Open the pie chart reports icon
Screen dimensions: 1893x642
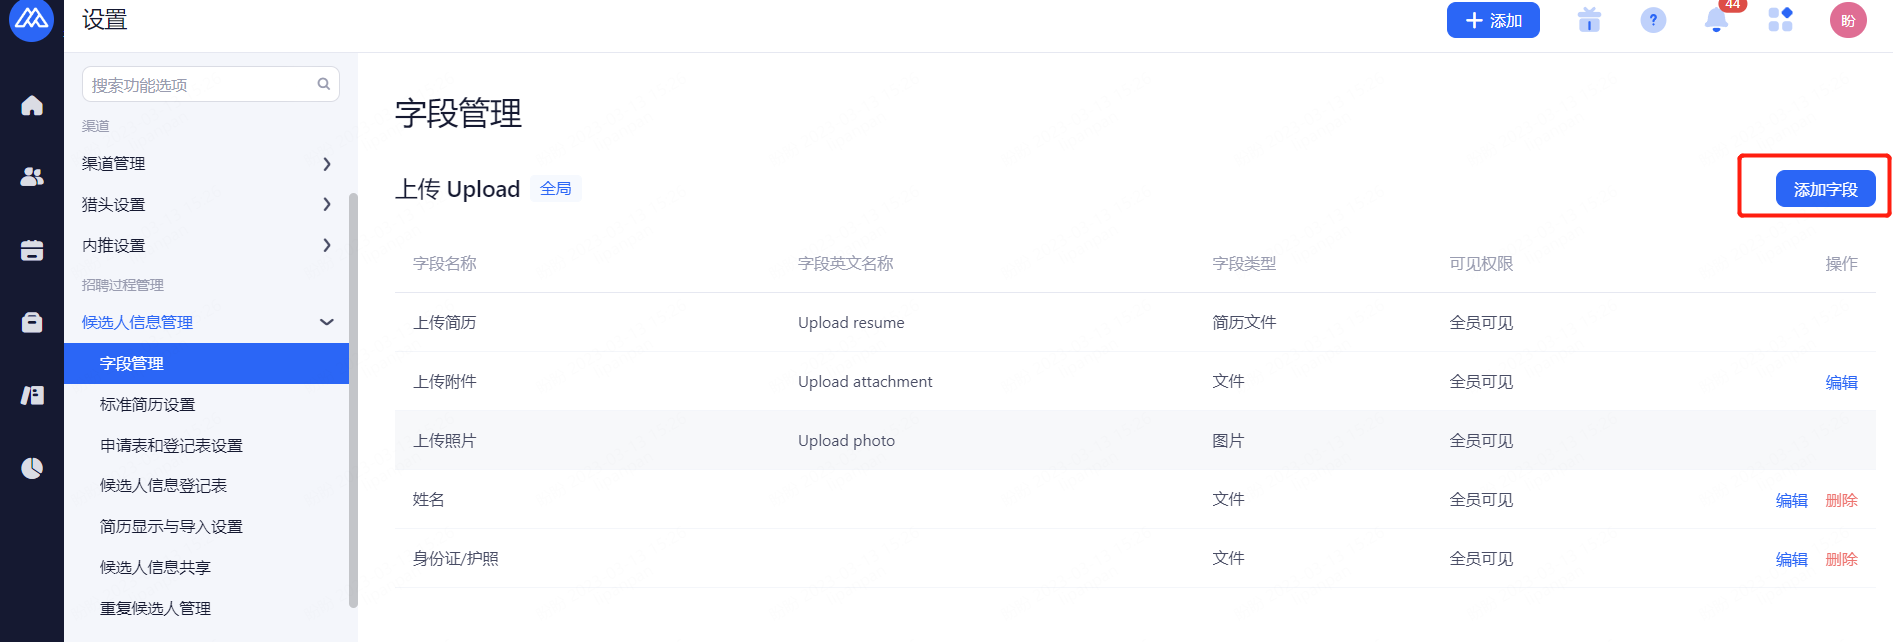[32, 468]
